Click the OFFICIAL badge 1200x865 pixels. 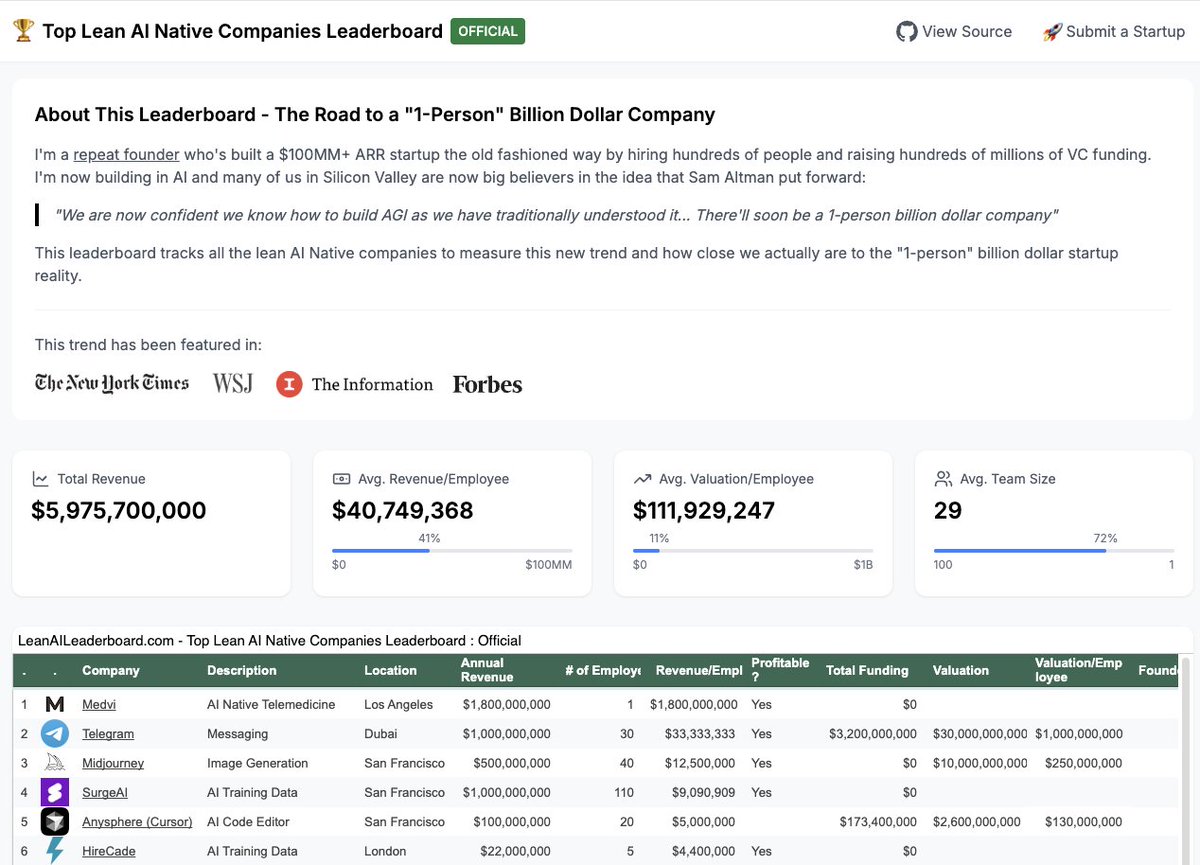point(488,31)
